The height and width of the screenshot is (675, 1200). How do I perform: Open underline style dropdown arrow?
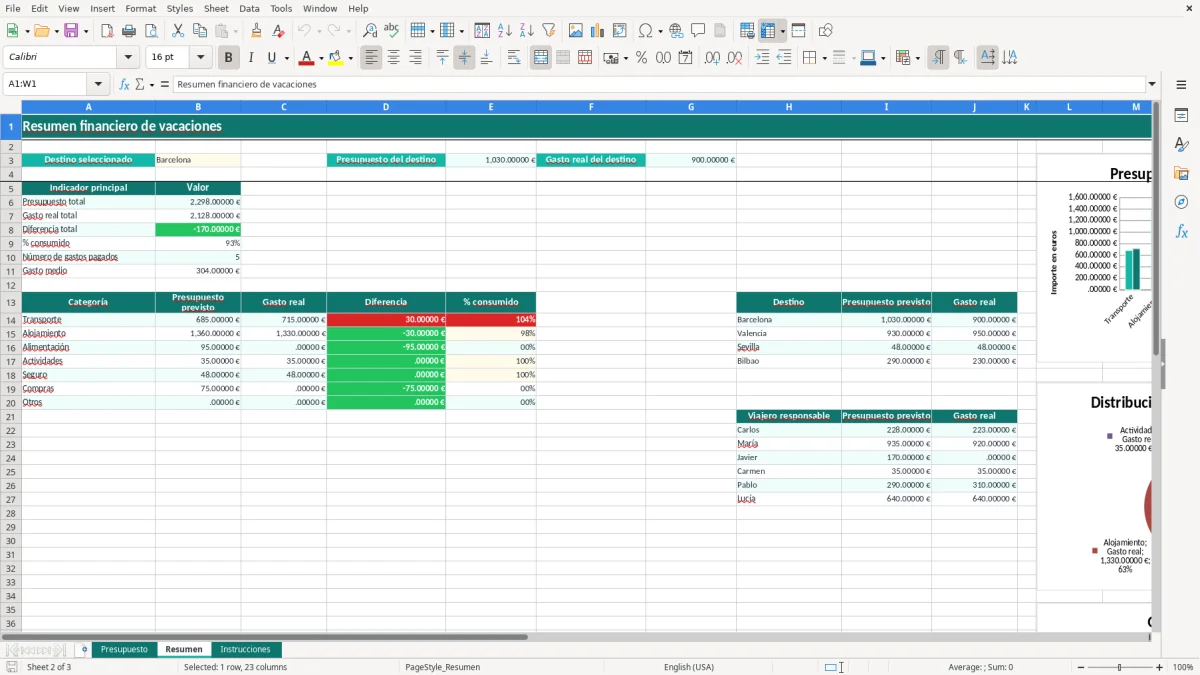(286, 58)
